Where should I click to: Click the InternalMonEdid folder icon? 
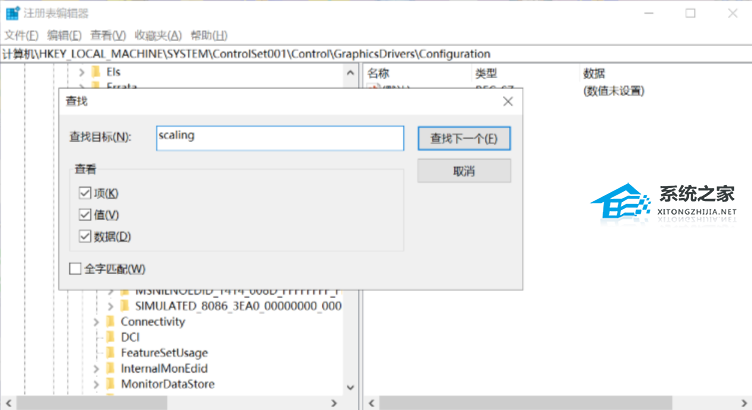coord(110,368)
